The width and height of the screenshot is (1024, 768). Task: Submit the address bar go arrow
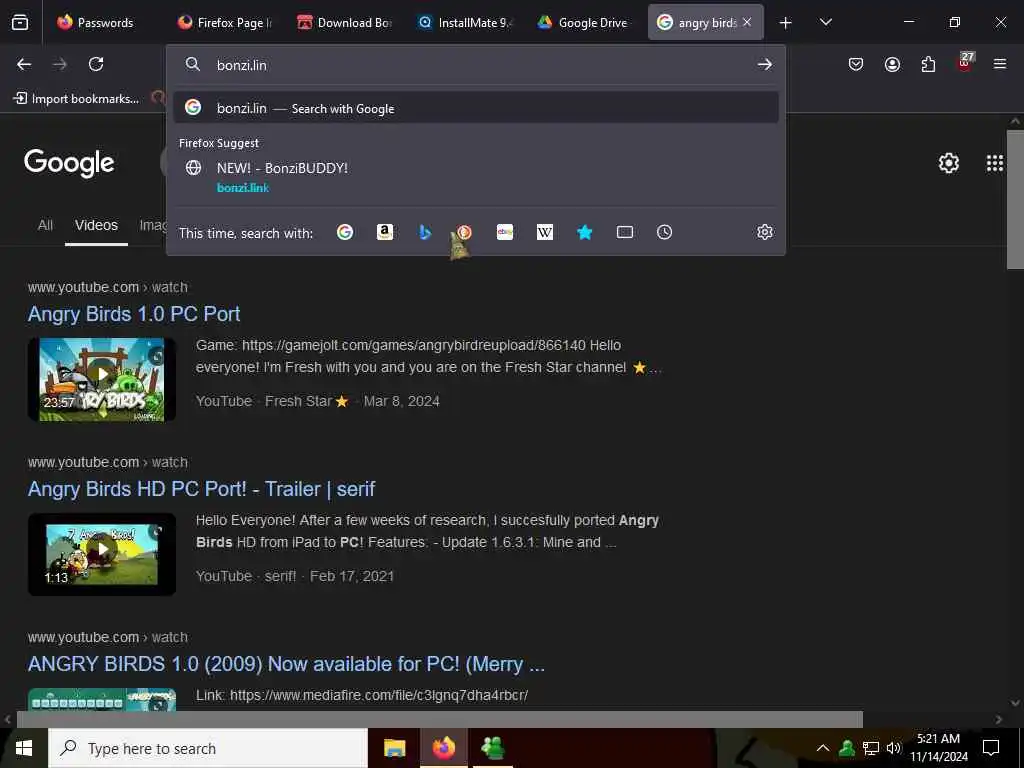(x=765, y=65)
